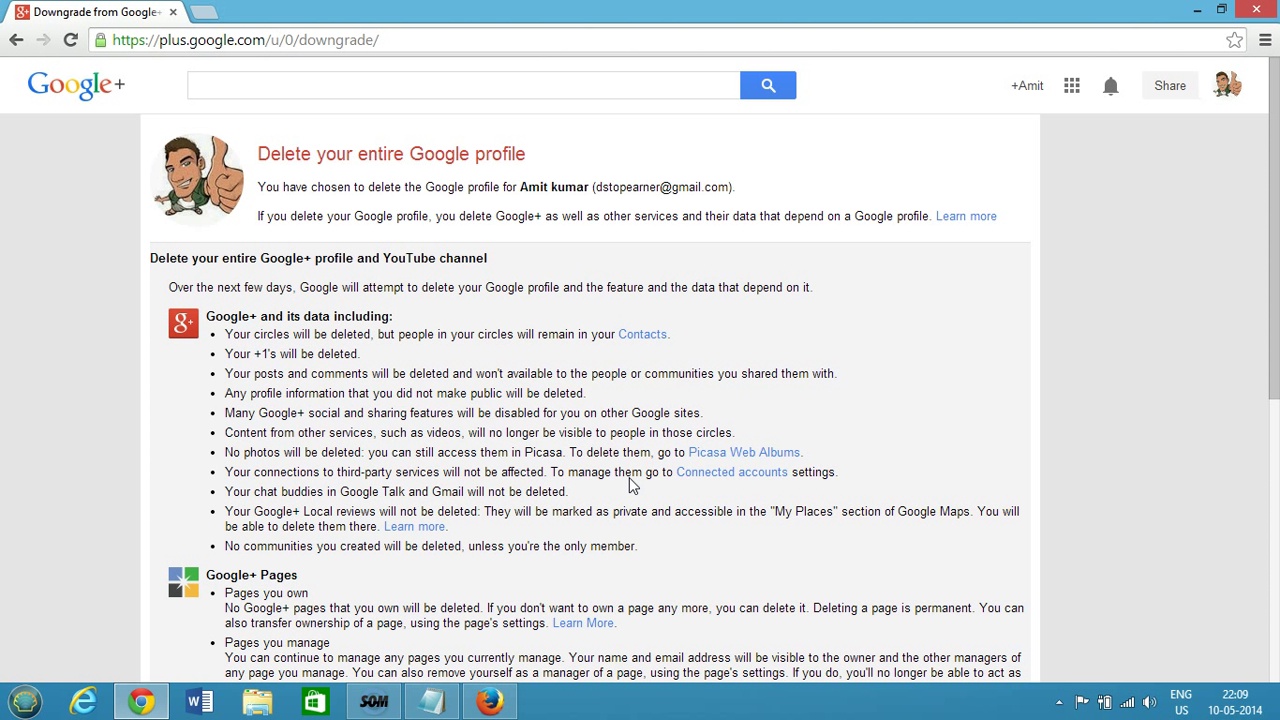
Task: Click the 'Pages you own' list item
Action: point(266,593)
